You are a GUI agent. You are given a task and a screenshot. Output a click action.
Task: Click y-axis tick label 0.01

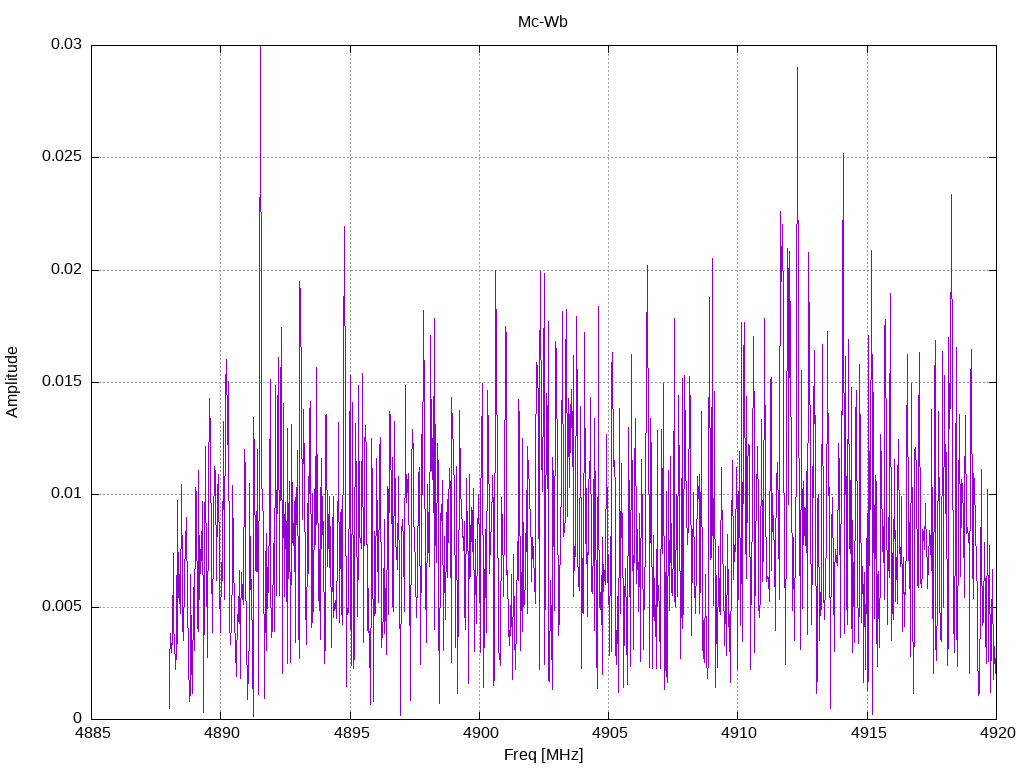[67, 494]
